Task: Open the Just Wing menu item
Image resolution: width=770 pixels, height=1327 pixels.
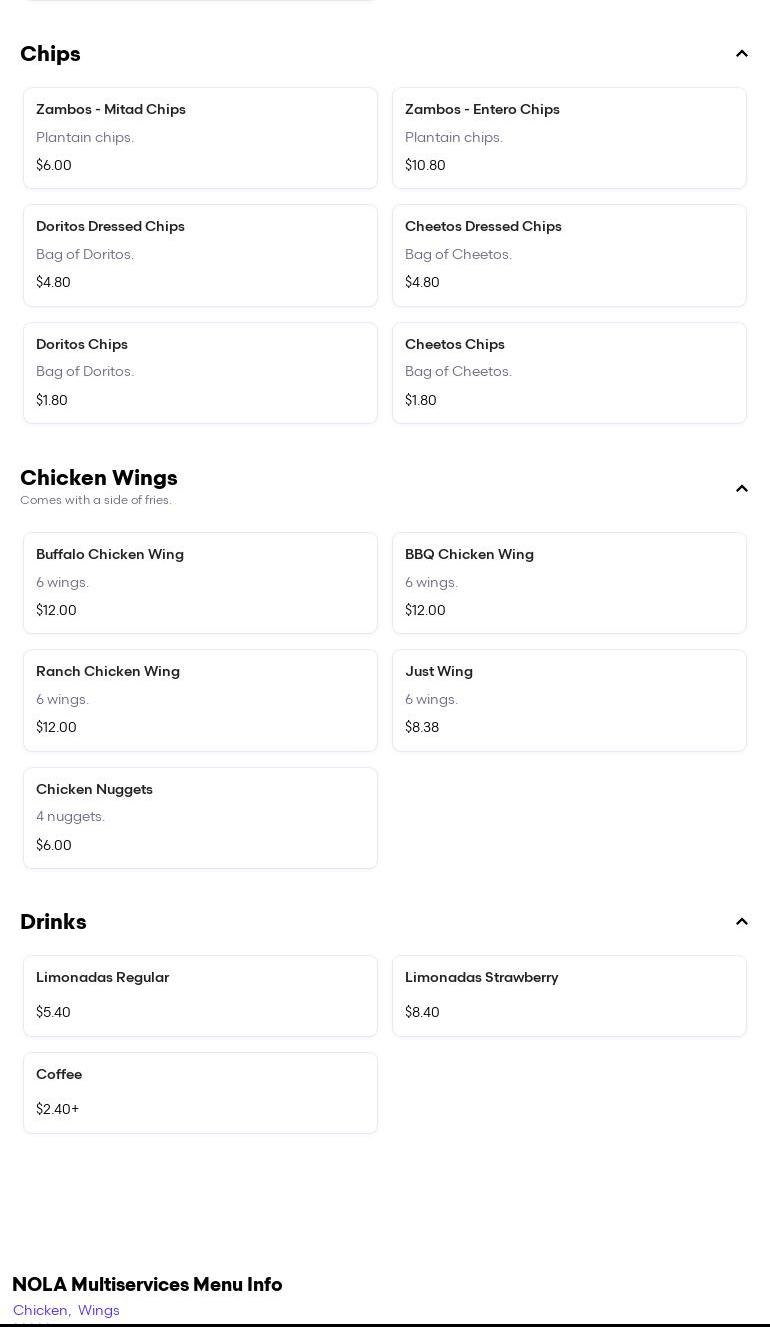Action: pyautogui.click(x=569, y=700)
